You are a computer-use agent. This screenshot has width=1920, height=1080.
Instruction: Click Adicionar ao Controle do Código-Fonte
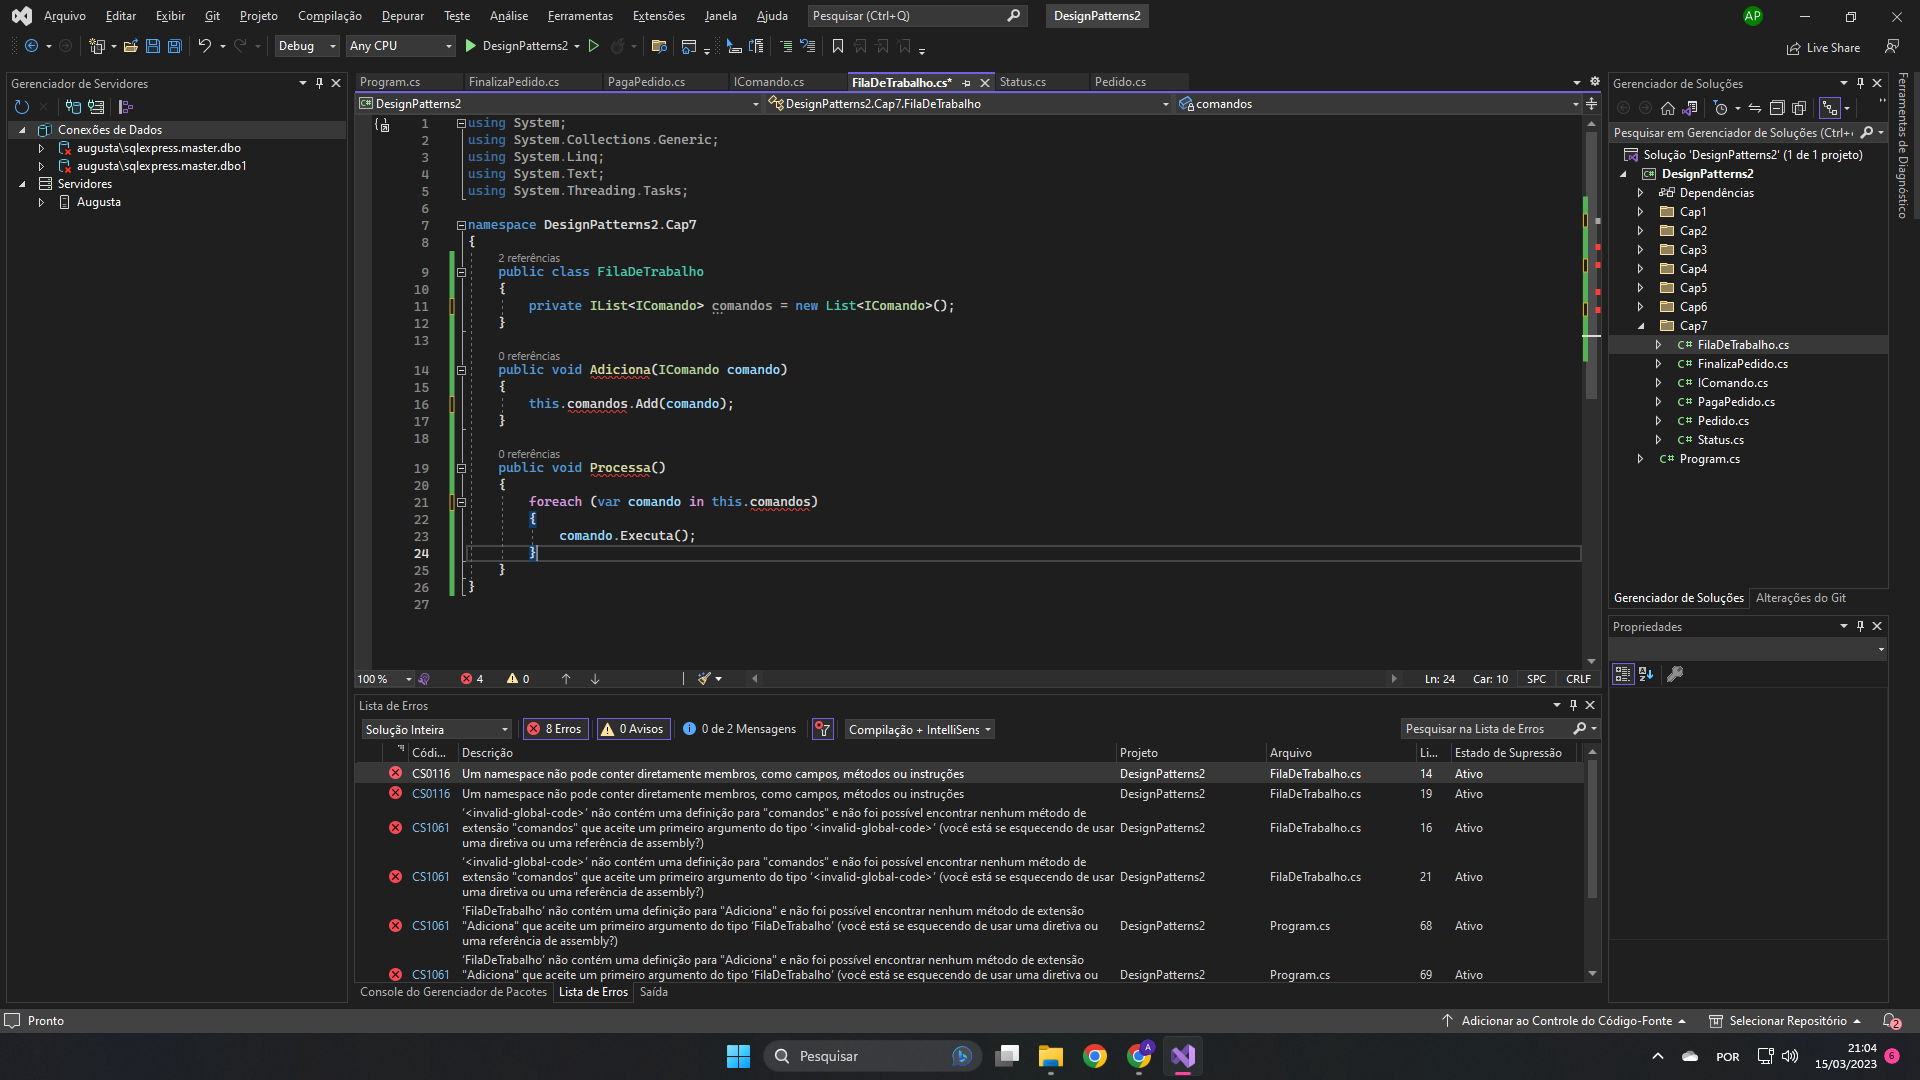tap(1566, 1021)
